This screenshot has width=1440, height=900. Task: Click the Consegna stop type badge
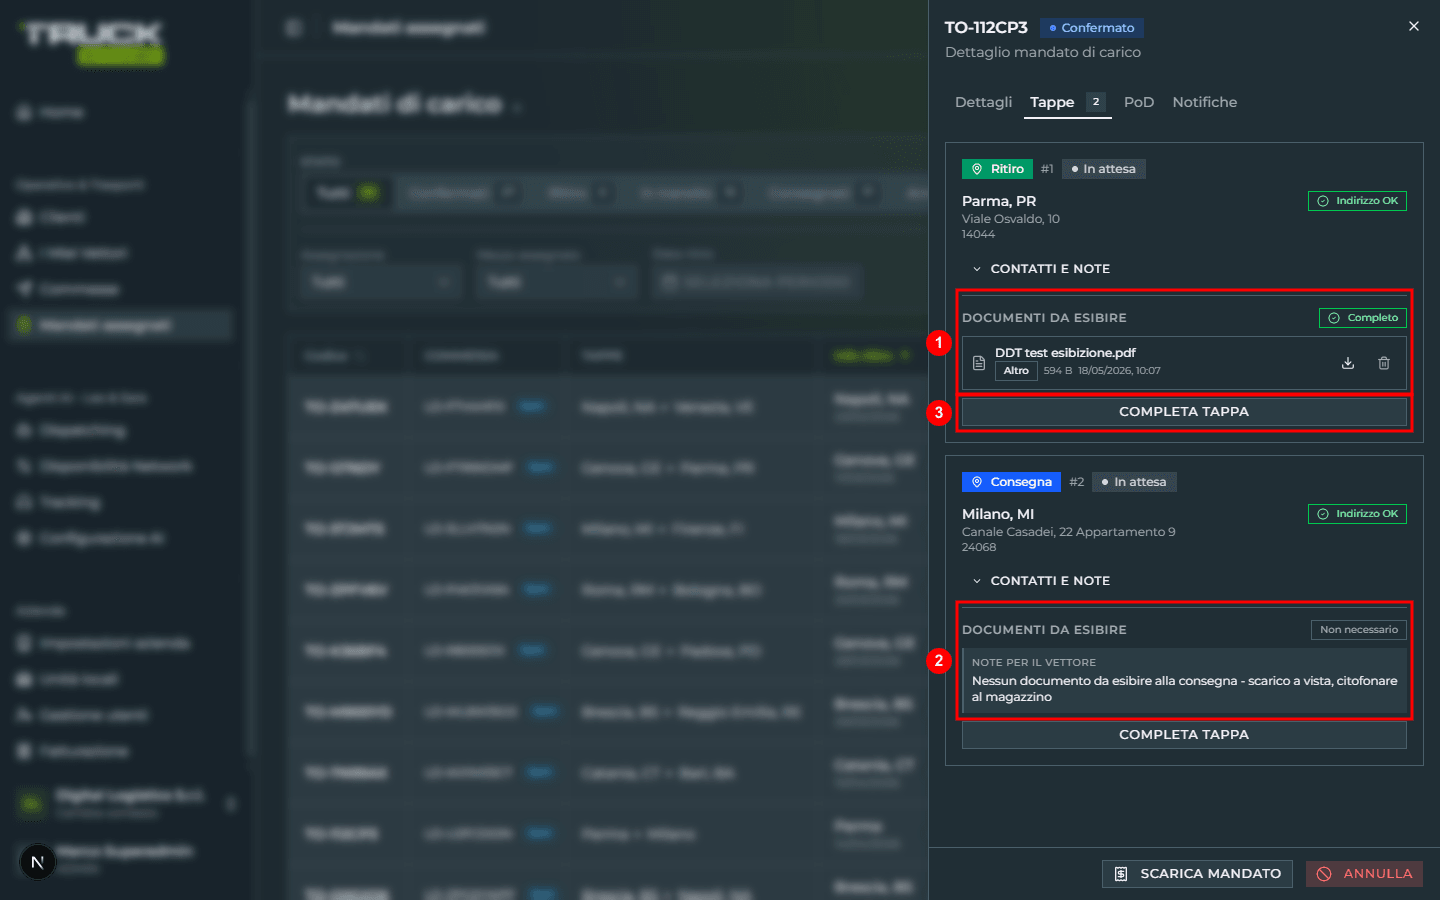[x=1012, y=482]
